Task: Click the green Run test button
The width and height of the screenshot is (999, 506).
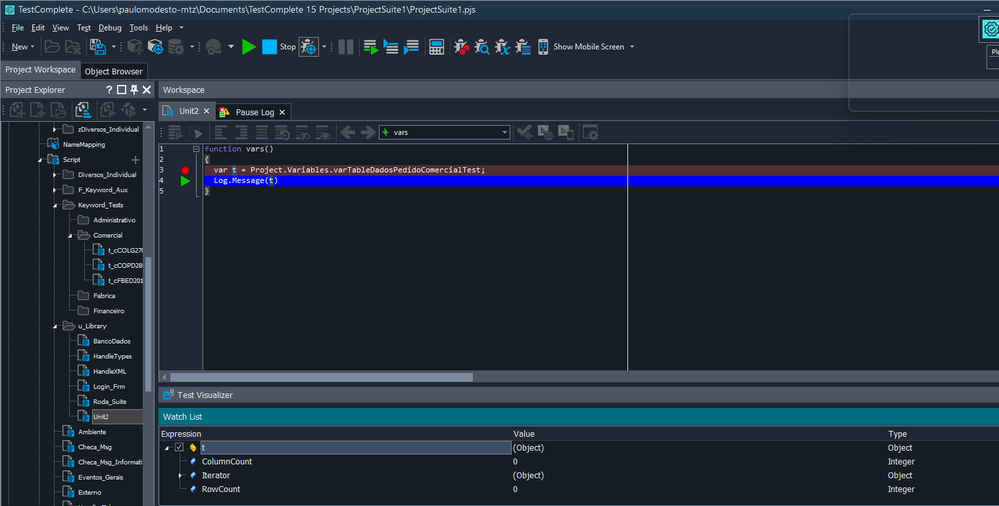Action: pyautogui.click(x=249, y=47)
